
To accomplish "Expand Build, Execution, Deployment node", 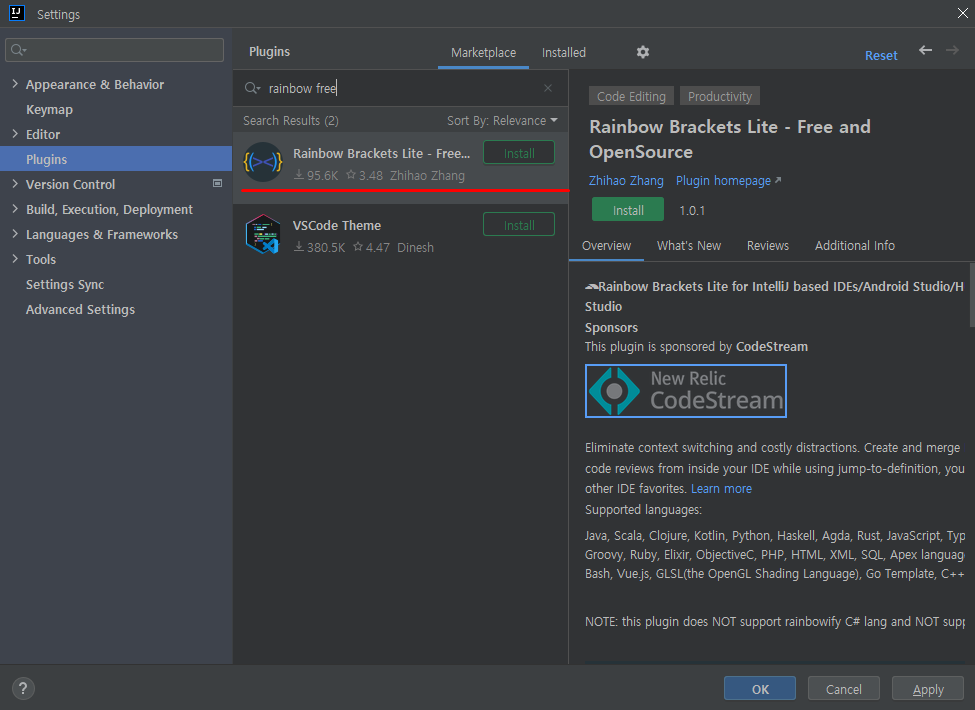I will pyautogui.click(x=15, y=209).
